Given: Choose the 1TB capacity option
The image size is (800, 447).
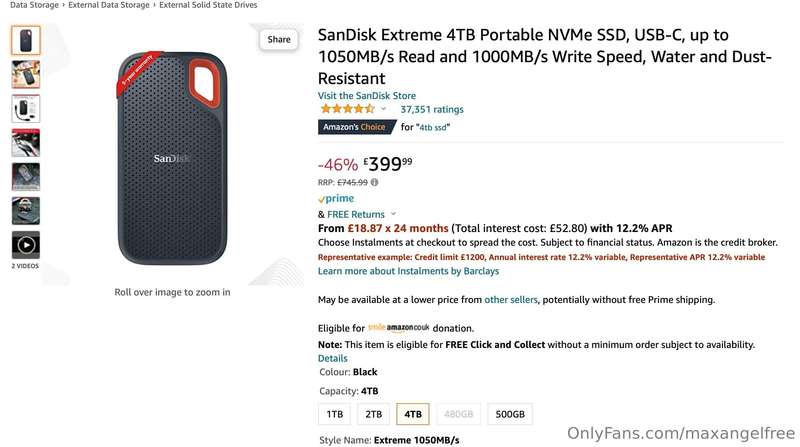Looking at the screenshot, I should click(x=335, y=414).
